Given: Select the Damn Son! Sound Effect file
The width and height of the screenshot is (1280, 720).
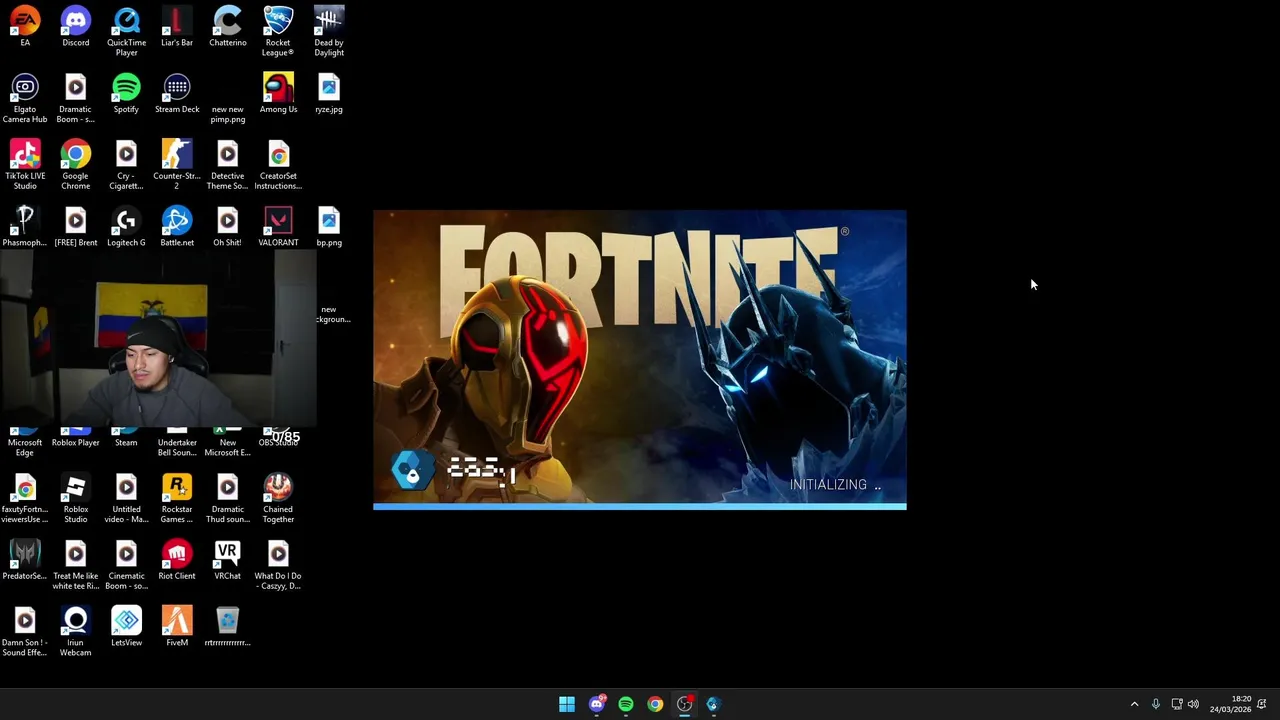Looking at the screenshot, I should click(25, 632).
